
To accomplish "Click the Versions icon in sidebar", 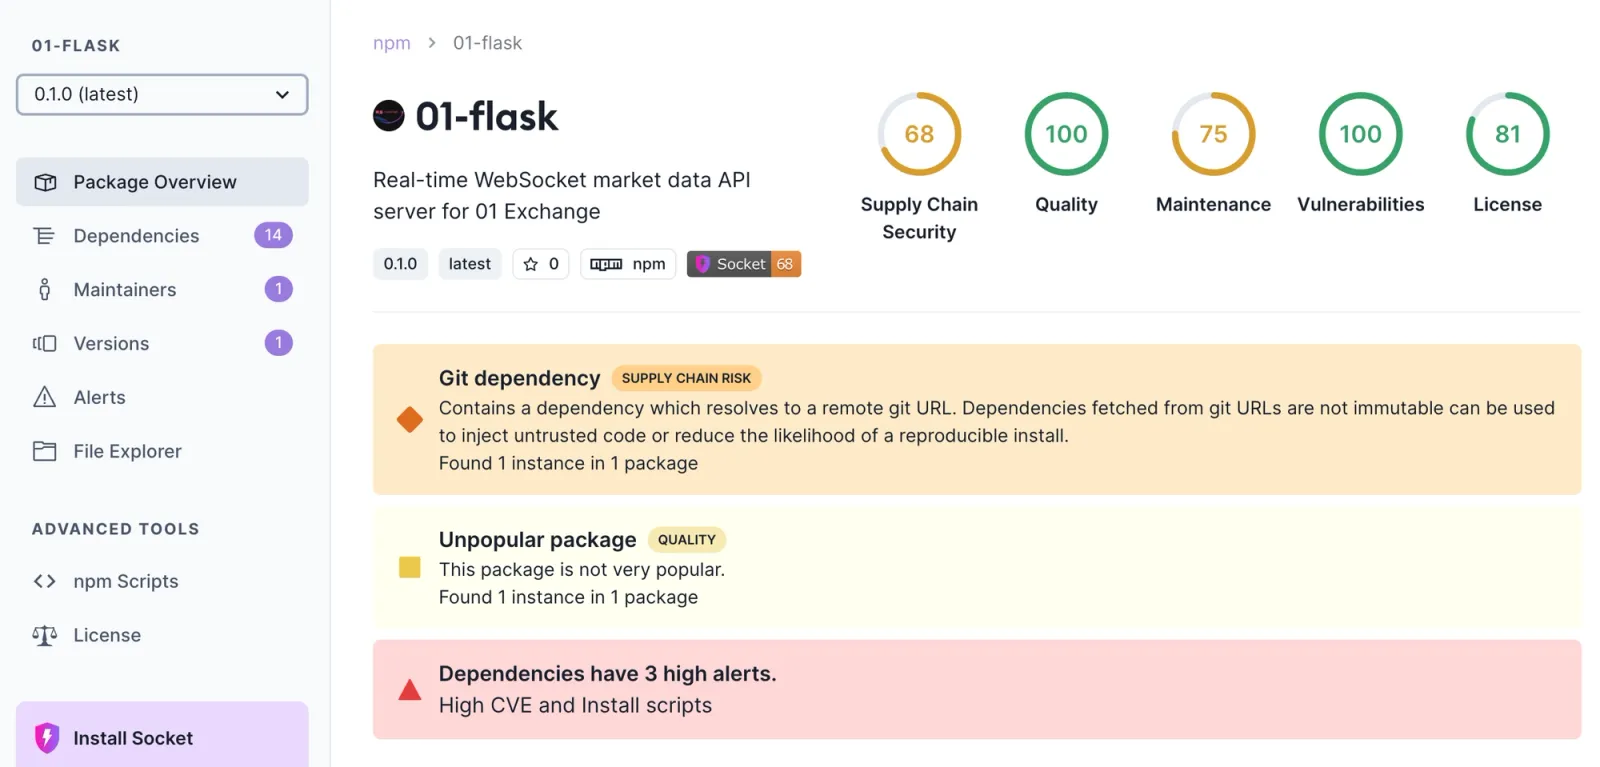I will click(44, 344).
